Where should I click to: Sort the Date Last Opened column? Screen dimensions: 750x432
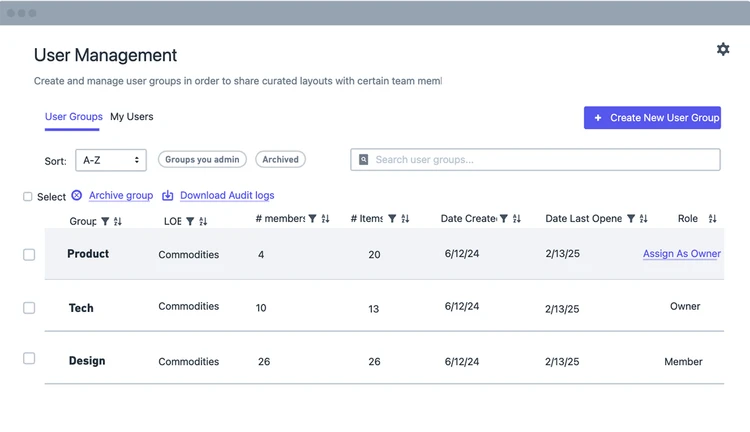643,219
